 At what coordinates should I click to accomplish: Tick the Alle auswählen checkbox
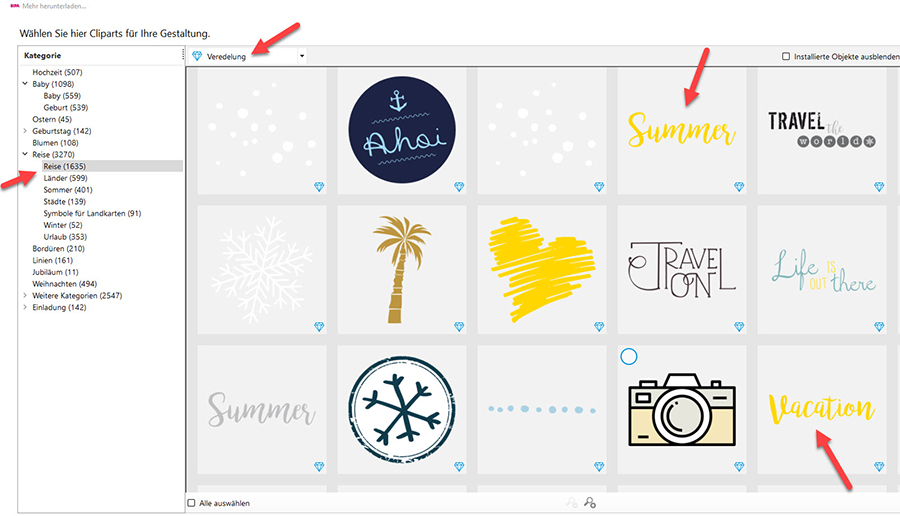(192, 503)
